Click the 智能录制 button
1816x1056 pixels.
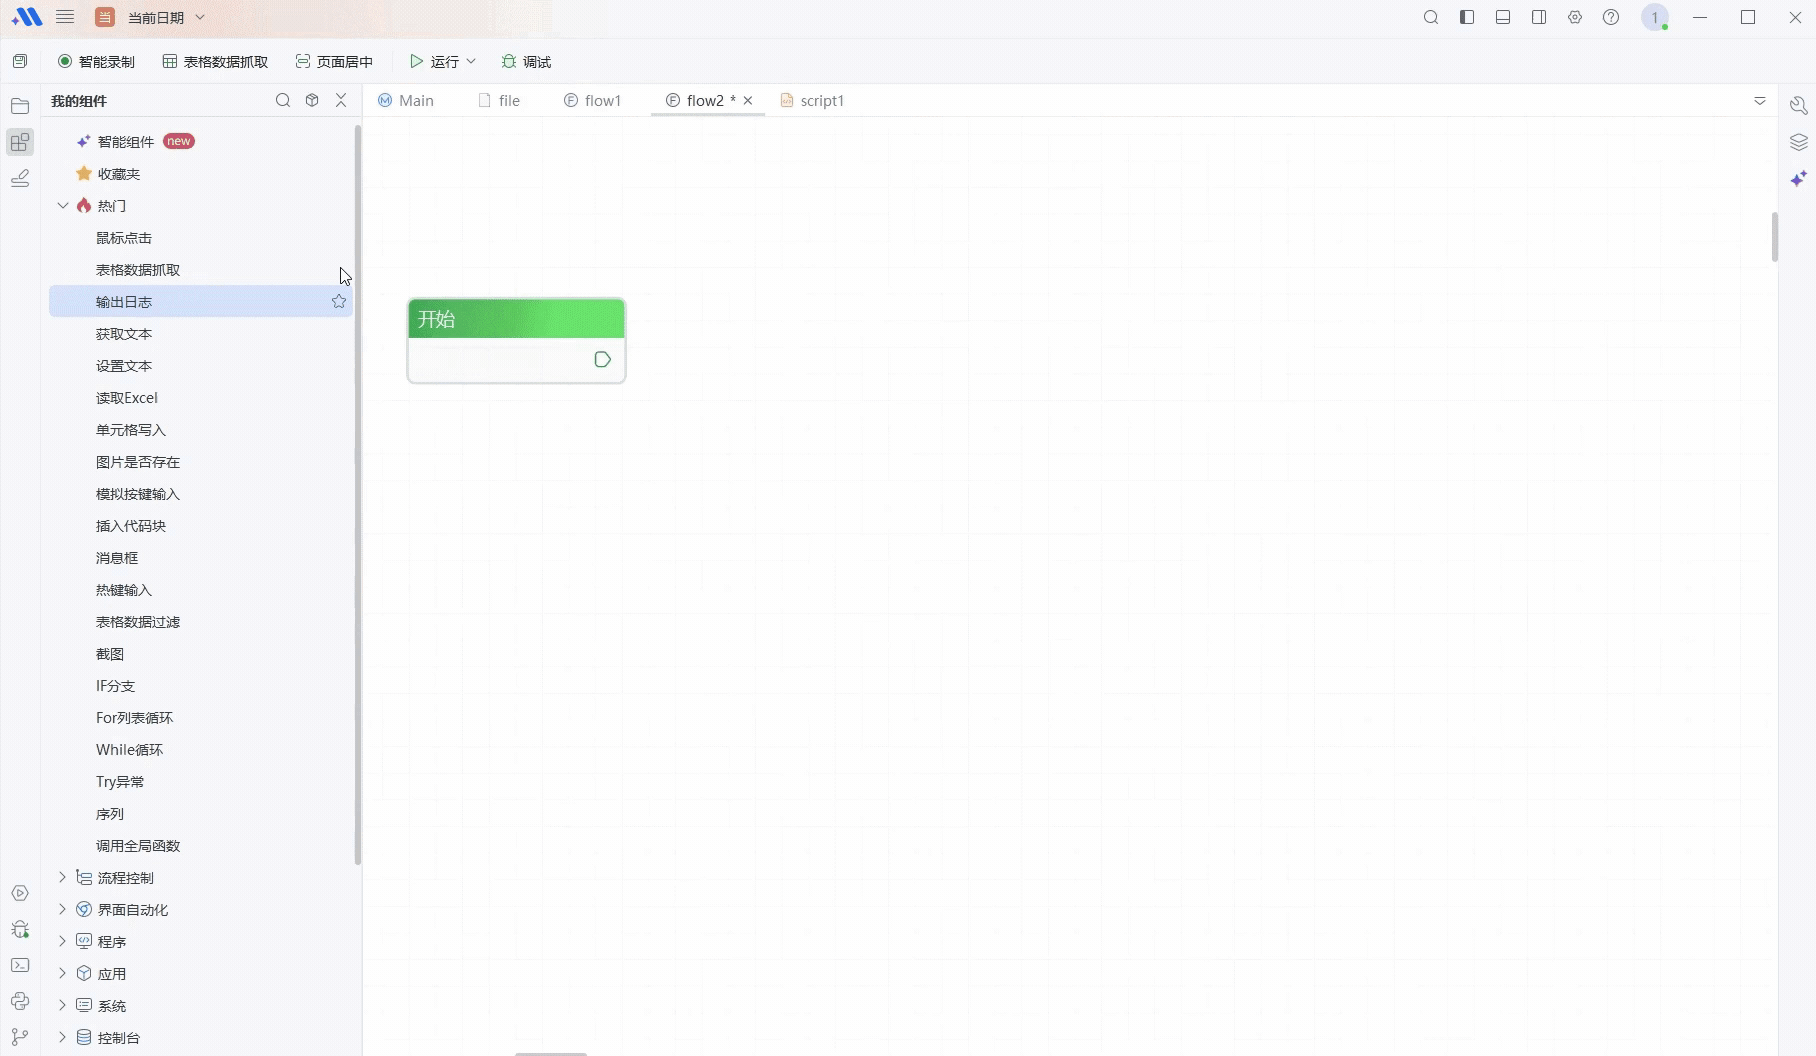(x=96, y=62)
